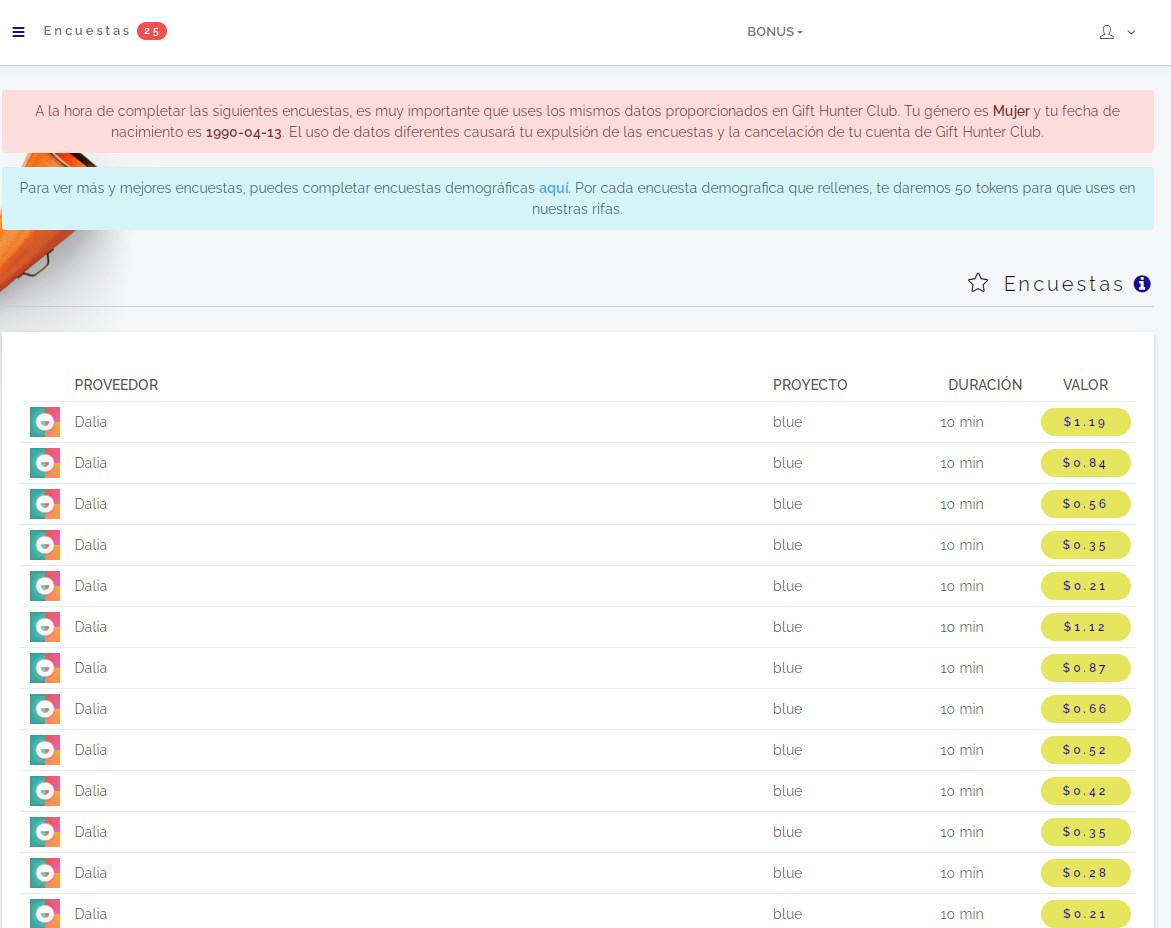Follow the 'aquí' demographic surveys link

point(553,188)
